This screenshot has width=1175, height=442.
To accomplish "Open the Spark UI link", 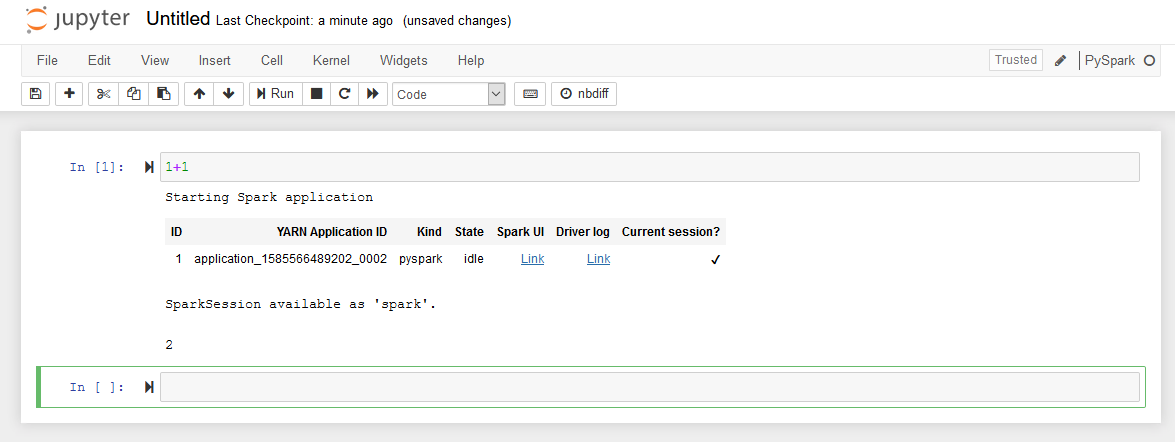I will (x=532, y=258).
